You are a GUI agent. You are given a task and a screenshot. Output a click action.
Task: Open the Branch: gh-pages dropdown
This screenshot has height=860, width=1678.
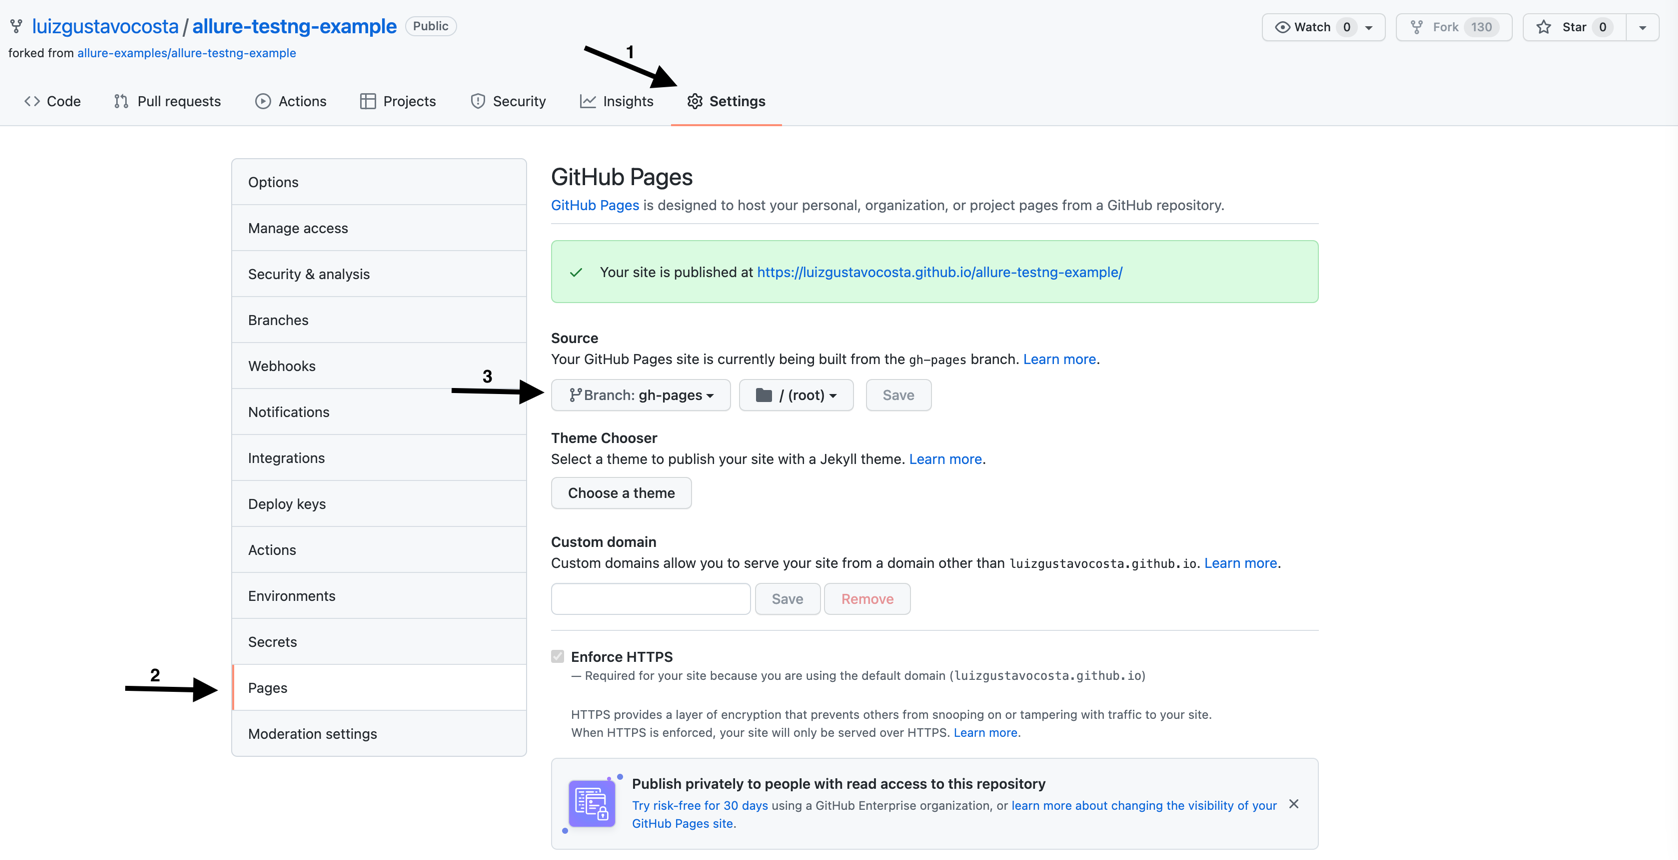click(641, 395)
